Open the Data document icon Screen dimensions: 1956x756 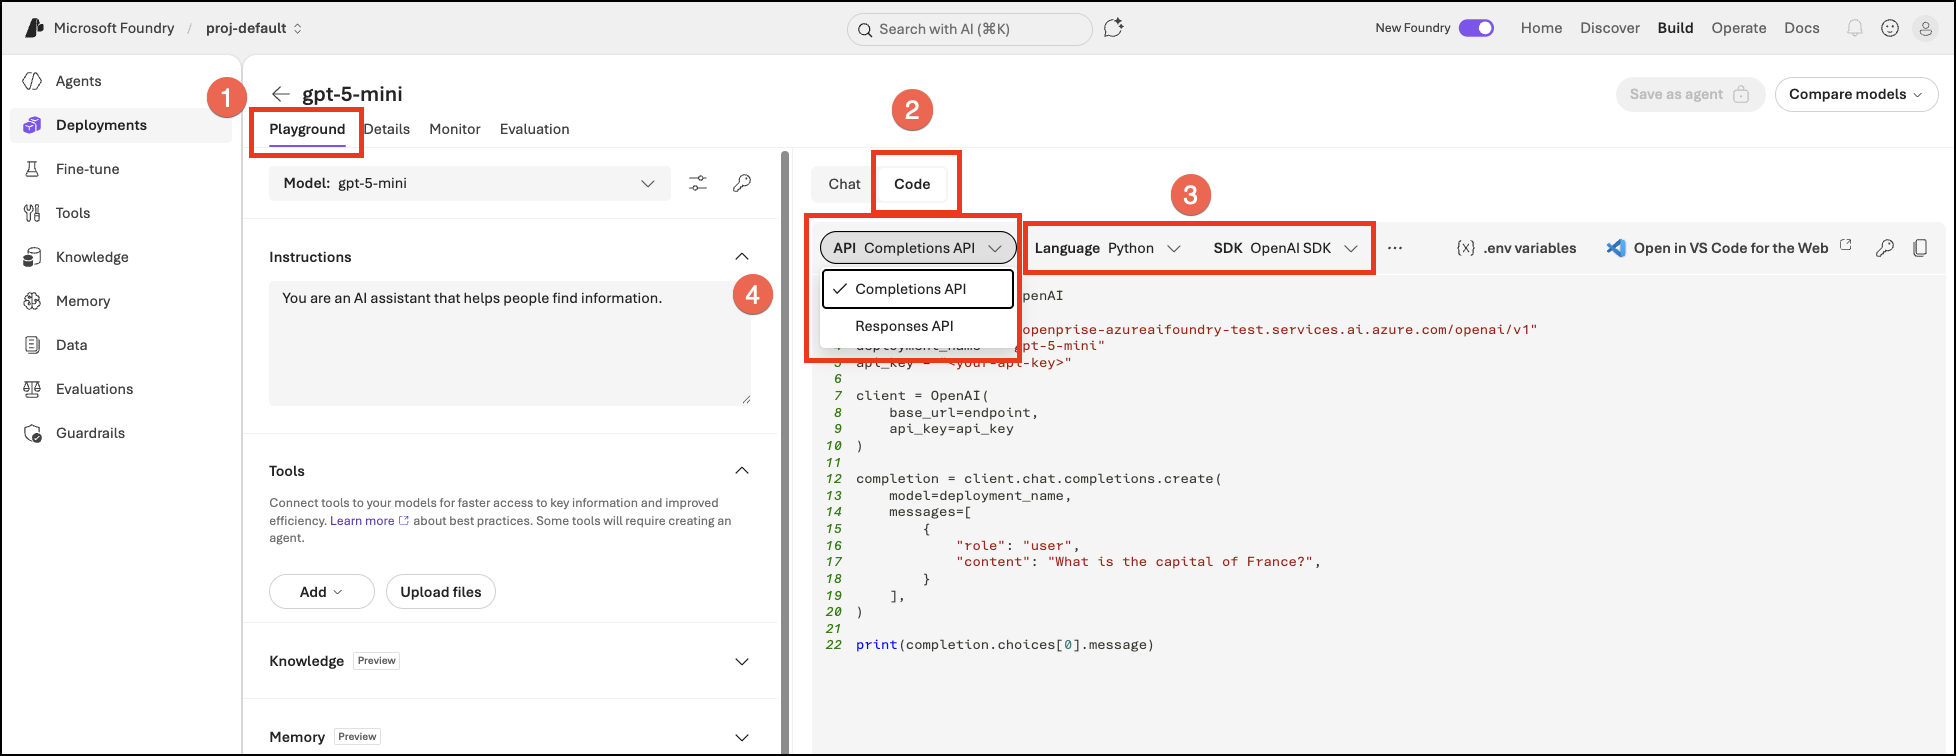33,345
